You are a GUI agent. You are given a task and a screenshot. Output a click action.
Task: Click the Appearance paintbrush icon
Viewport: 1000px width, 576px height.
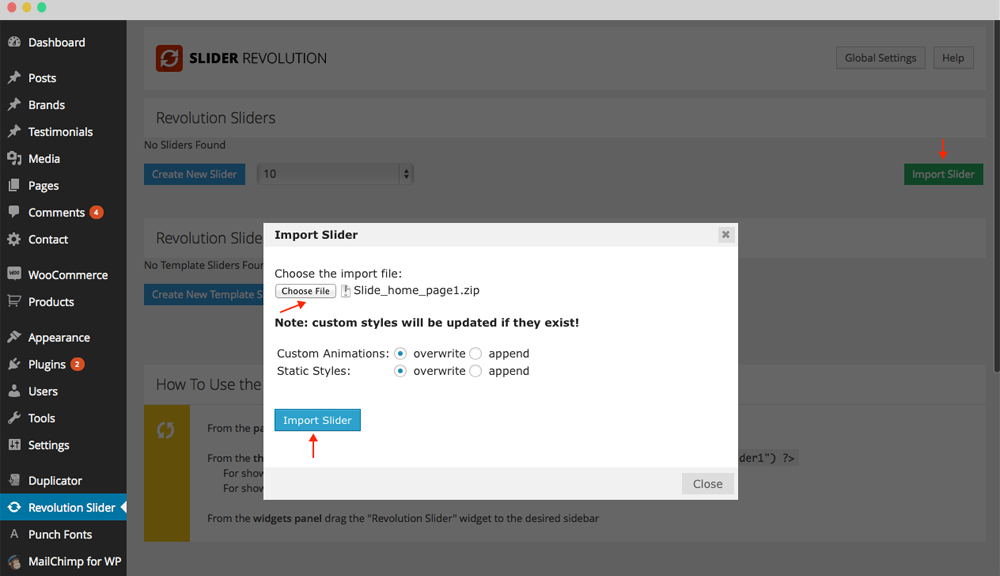point(14,338)
